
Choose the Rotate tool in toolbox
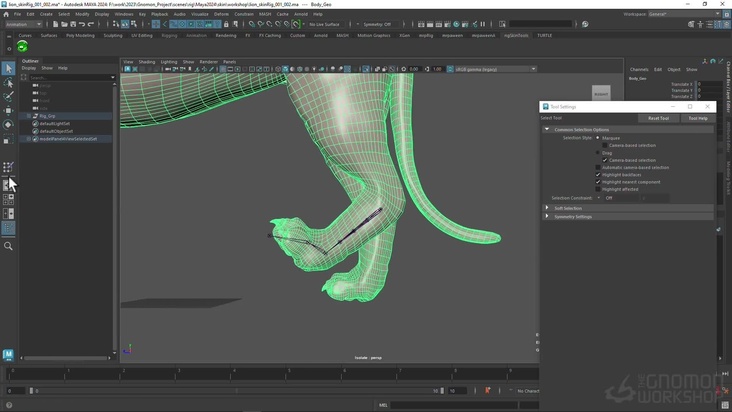click(8, 125)
